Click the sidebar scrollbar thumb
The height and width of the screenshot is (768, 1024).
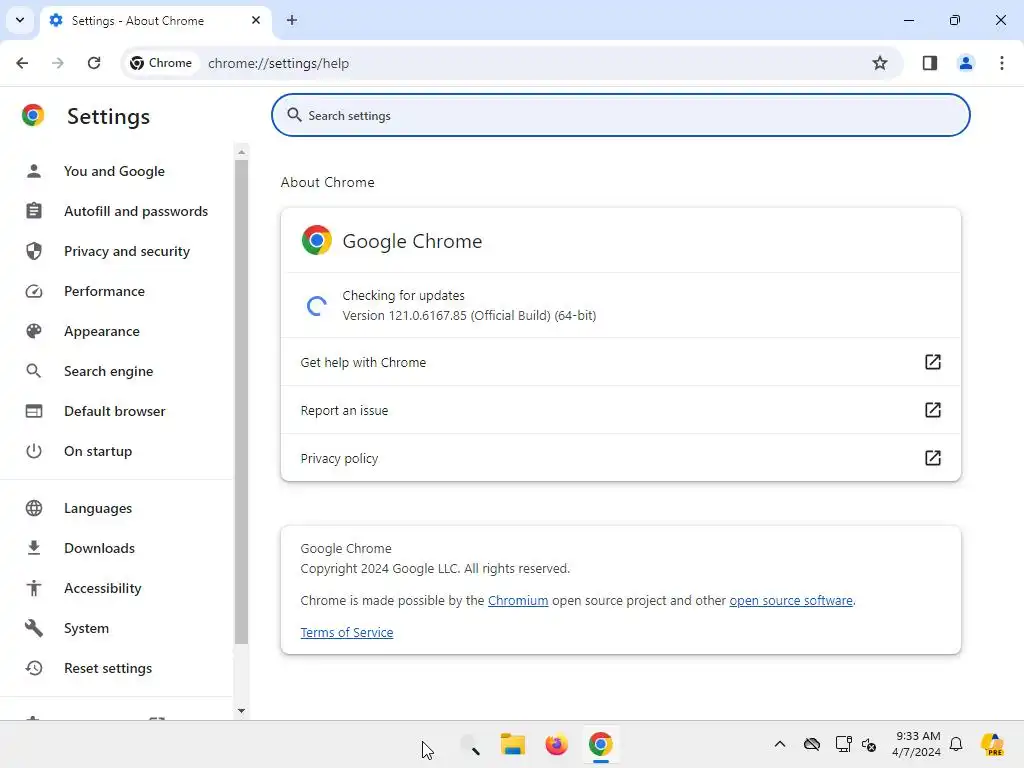tap(242, 402)
